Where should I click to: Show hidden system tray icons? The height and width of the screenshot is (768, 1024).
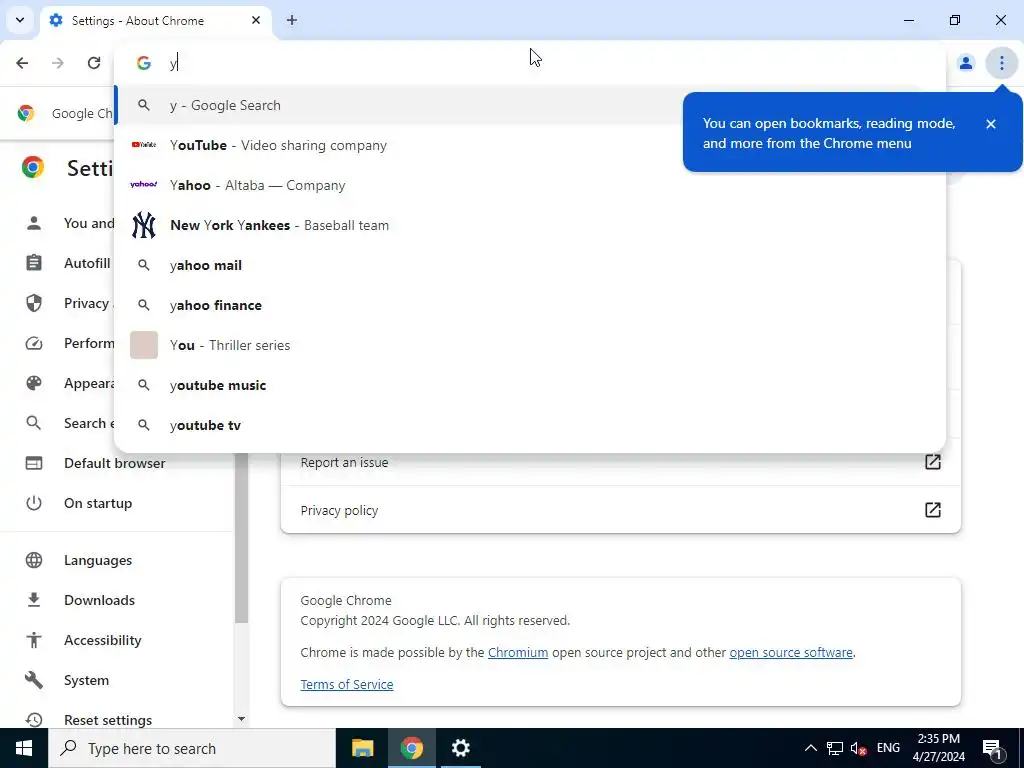pyautogui.click(x=810, y=748)
